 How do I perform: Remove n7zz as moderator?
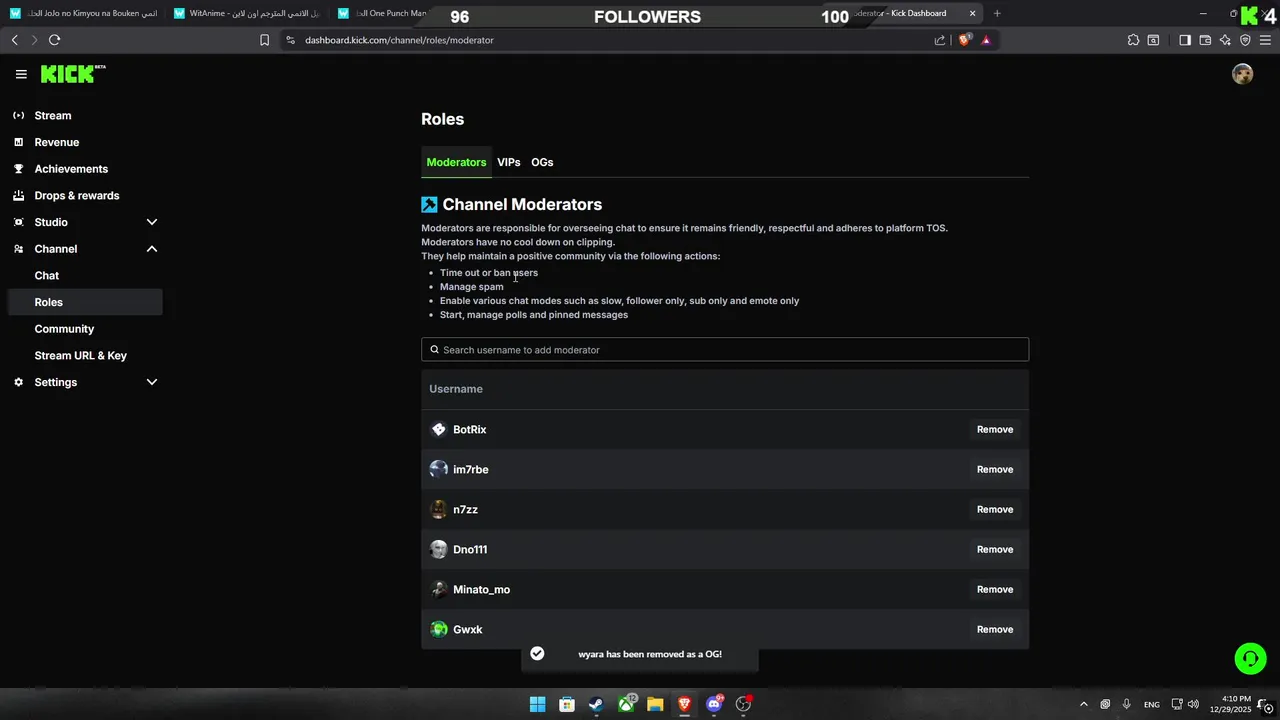tap(995, 509)
